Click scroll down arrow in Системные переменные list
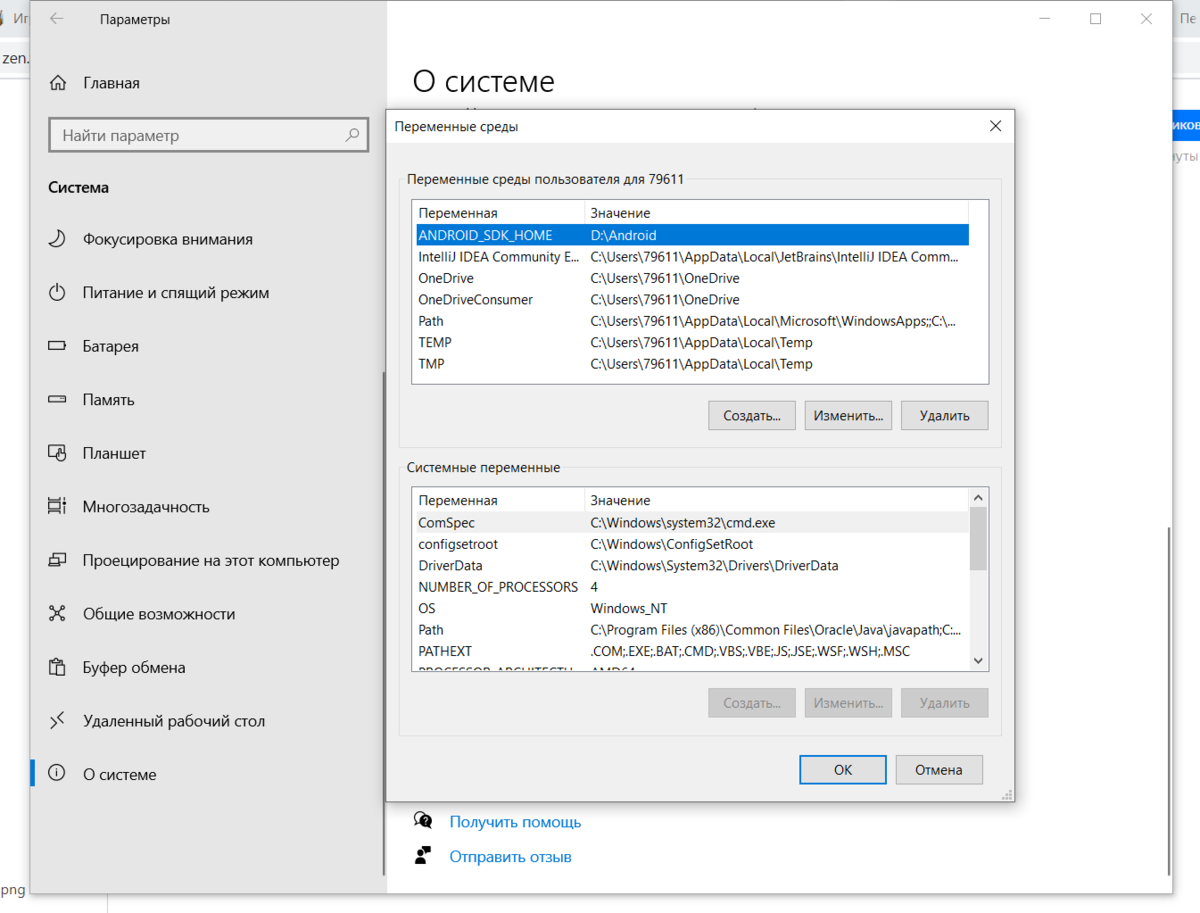 click(978, 661)
